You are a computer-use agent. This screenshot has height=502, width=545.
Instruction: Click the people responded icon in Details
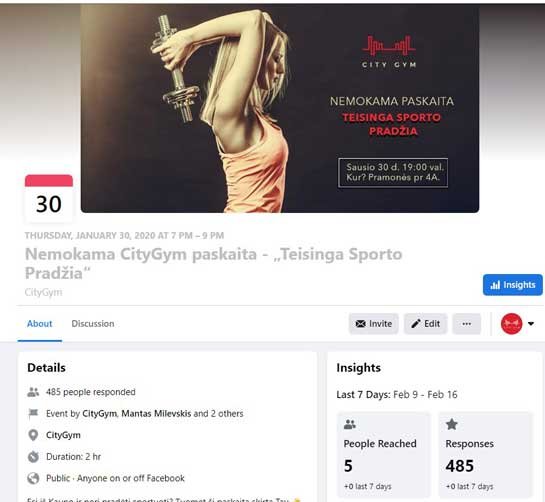[33, 392]
